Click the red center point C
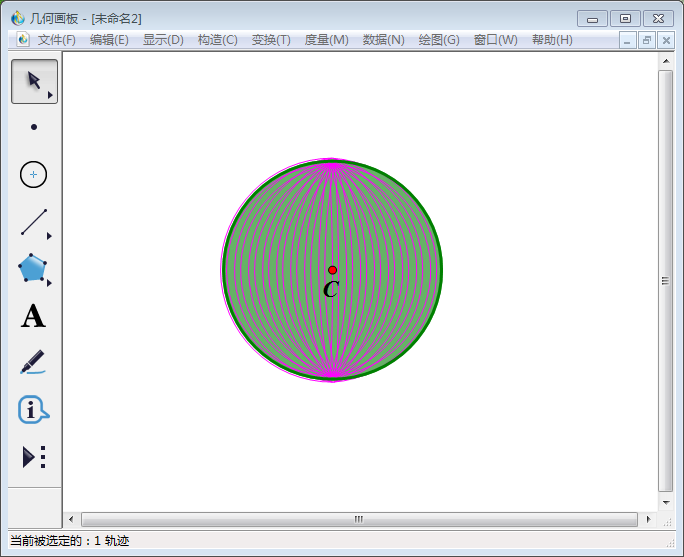Screen dimensions: 684x557 333,270
